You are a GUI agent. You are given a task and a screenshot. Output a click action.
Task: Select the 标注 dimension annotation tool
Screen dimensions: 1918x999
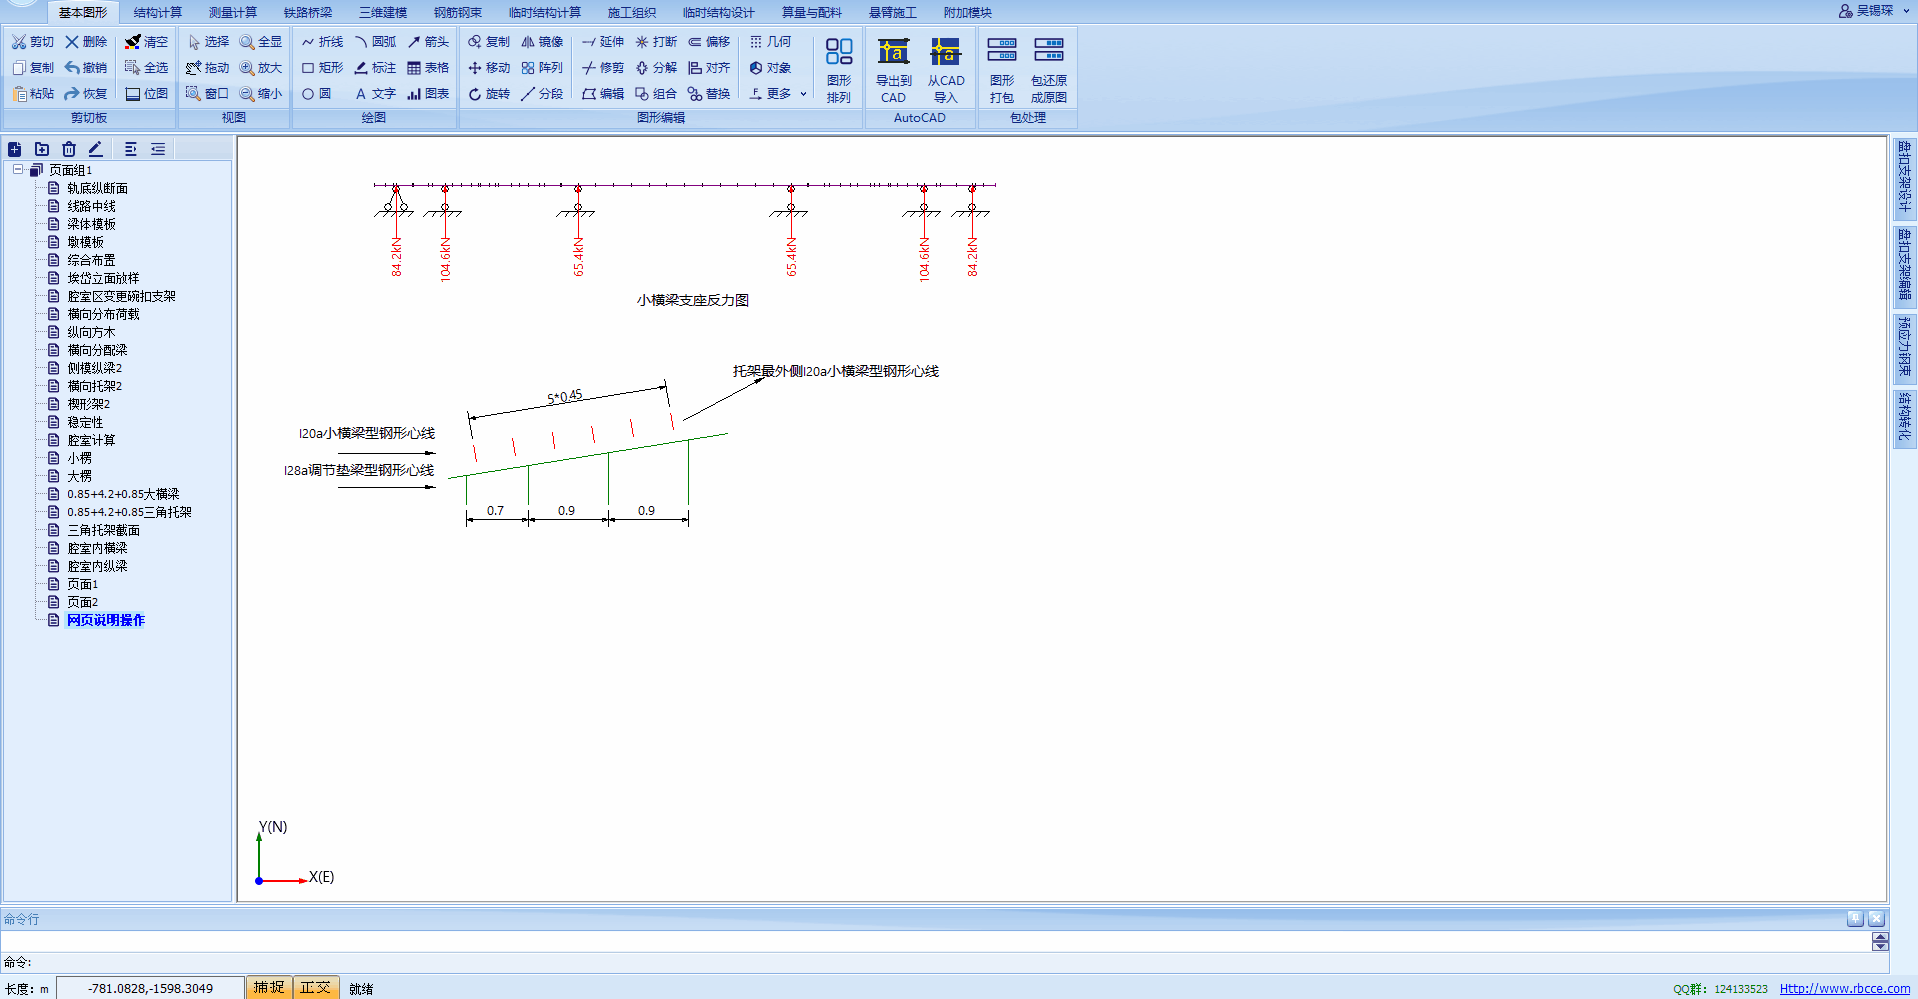pyautogui.click(x=375, y=68)
